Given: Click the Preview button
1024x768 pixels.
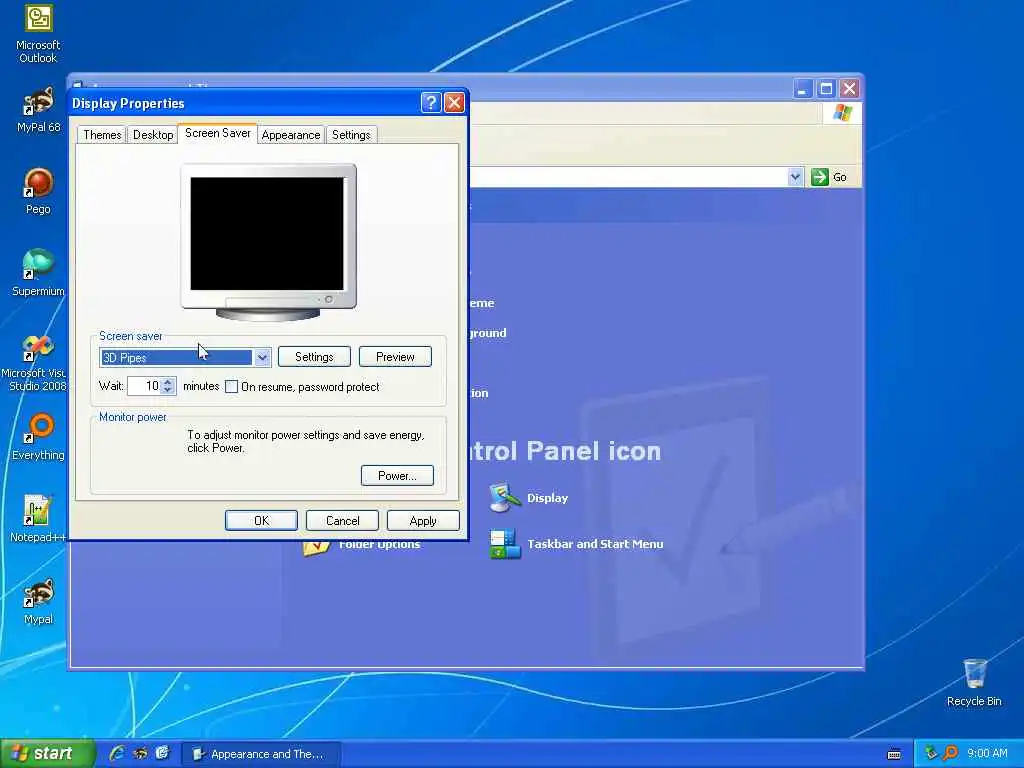Looking at the screenshot, I should point(395,357).
